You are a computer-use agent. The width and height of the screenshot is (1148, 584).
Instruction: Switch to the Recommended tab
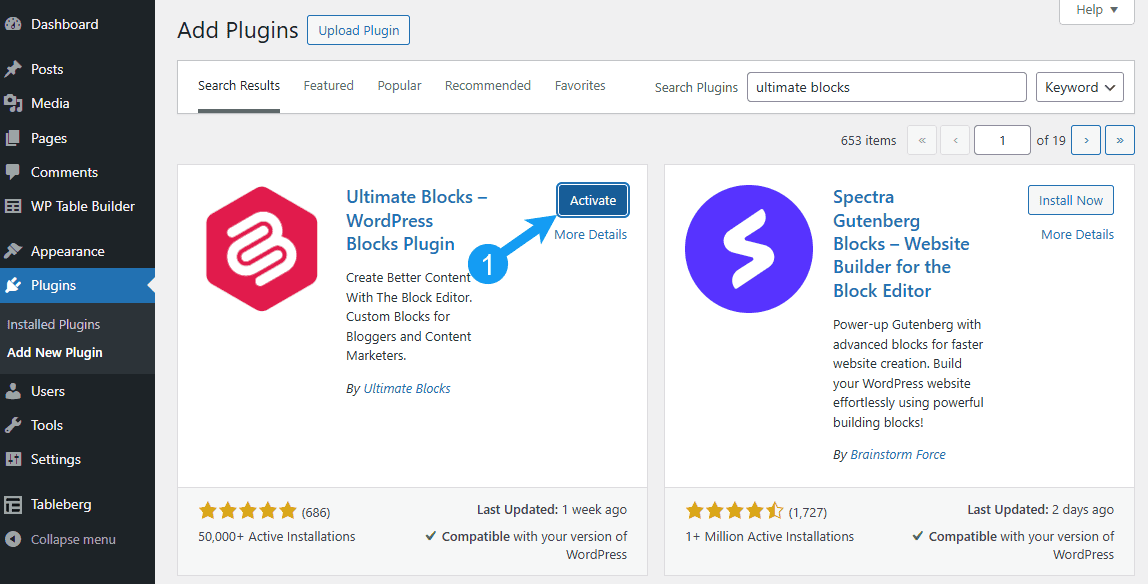coord(488,86)
